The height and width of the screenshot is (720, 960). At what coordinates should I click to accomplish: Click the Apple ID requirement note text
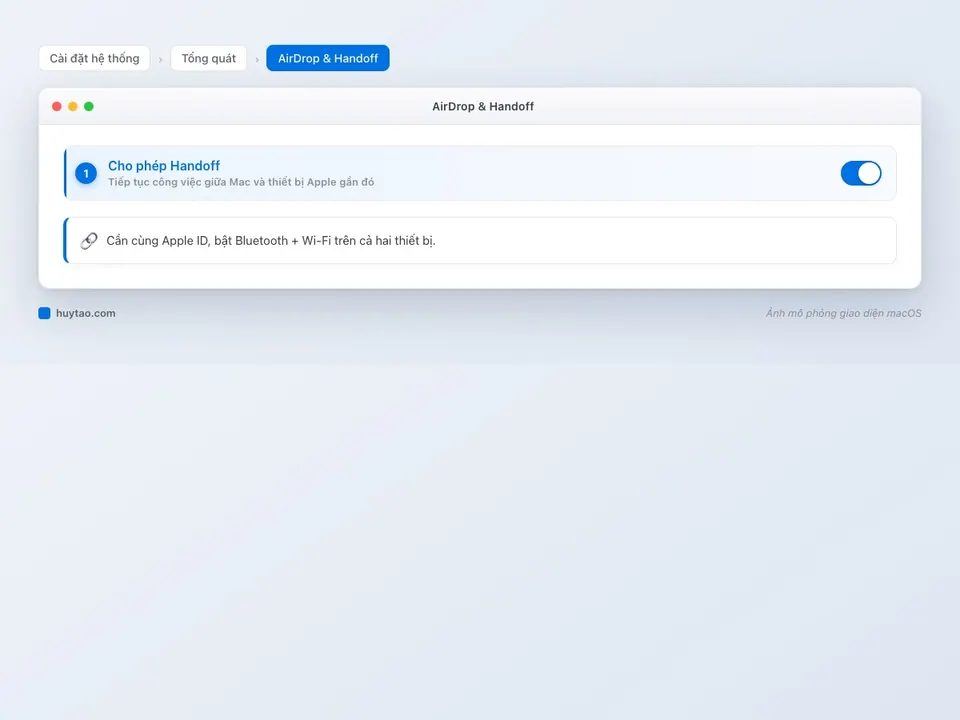pyautogui.click(x=271, y=241)
